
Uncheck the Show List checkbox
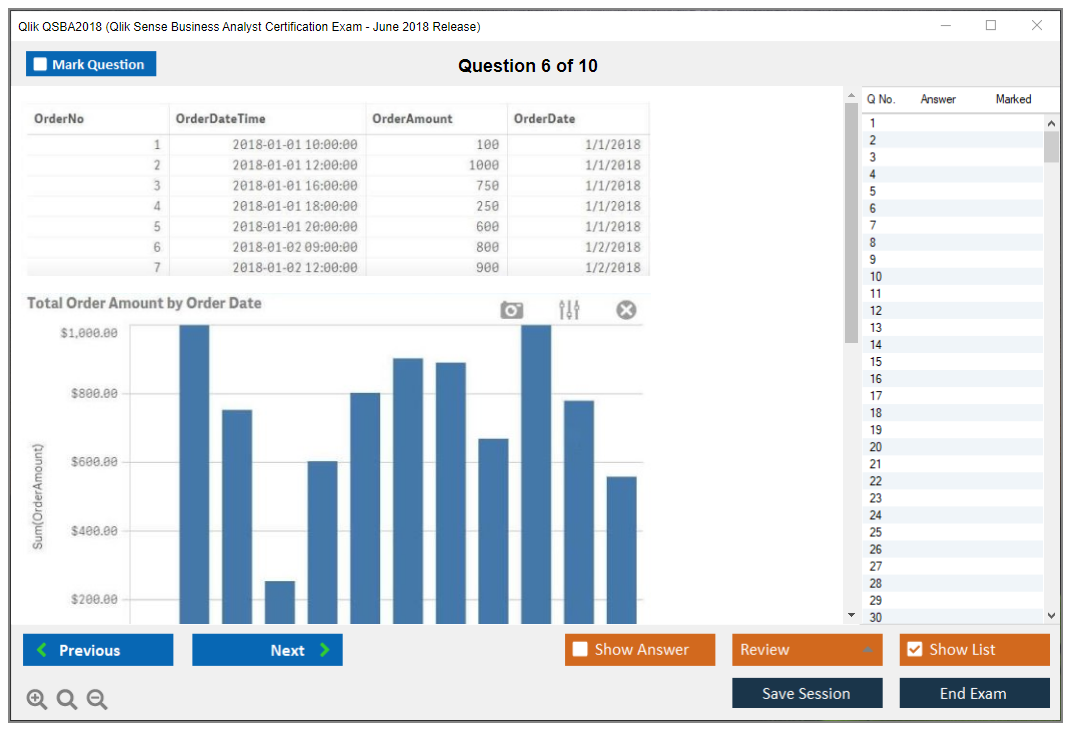914,650
